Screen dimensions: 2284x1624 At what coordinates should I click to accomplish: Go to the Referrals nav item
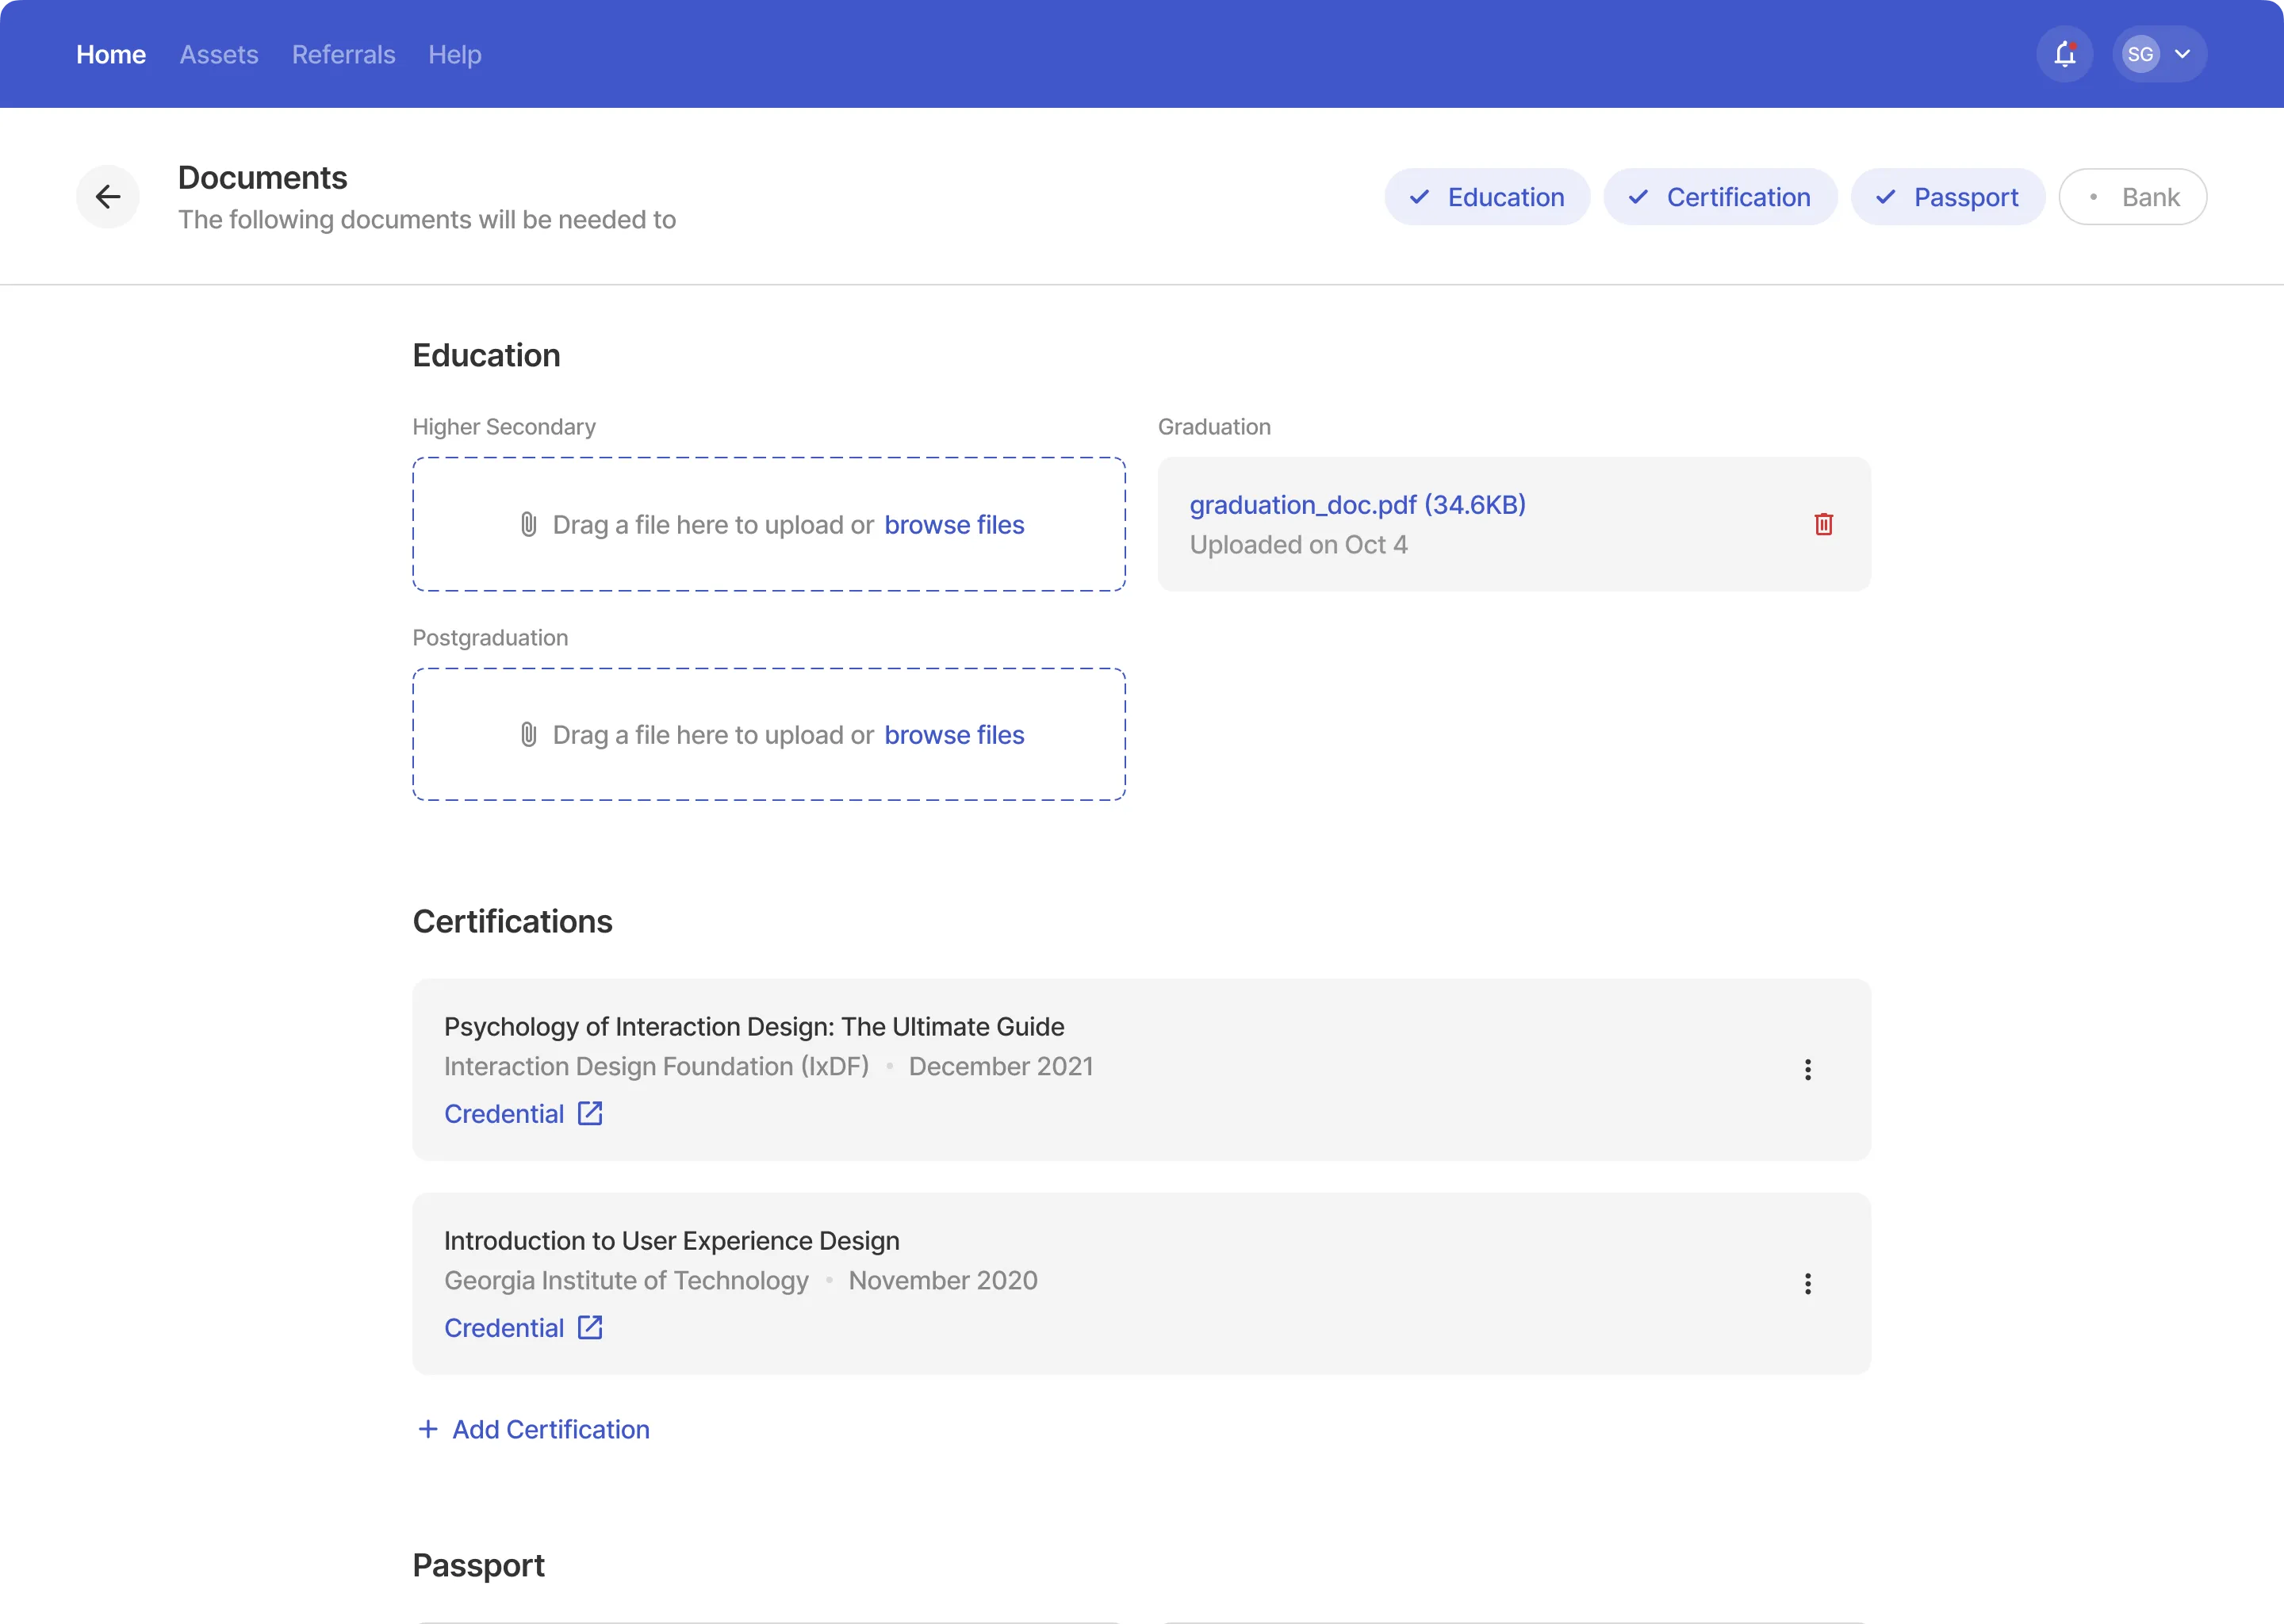click(x=343, y=54)
